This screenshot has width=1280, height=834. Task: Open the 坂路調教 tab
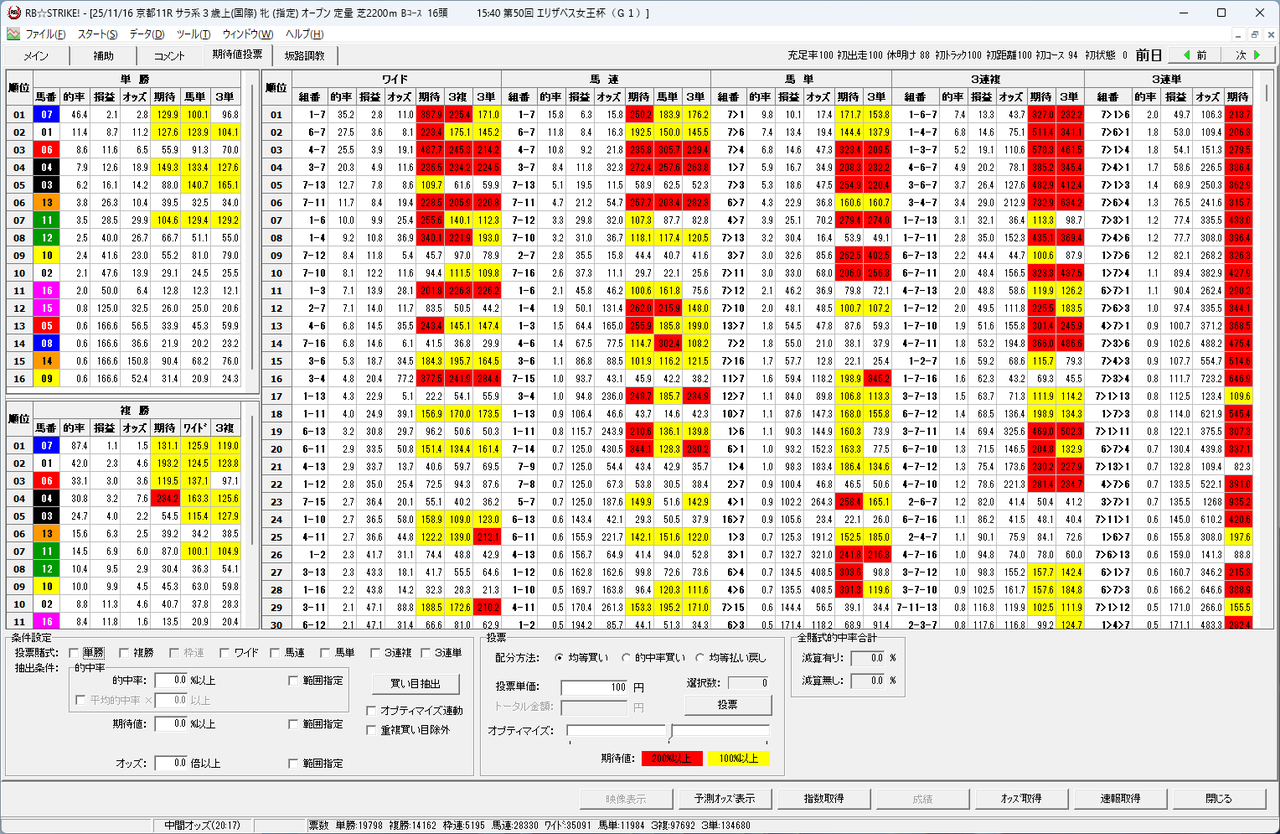tap(306, 56)
